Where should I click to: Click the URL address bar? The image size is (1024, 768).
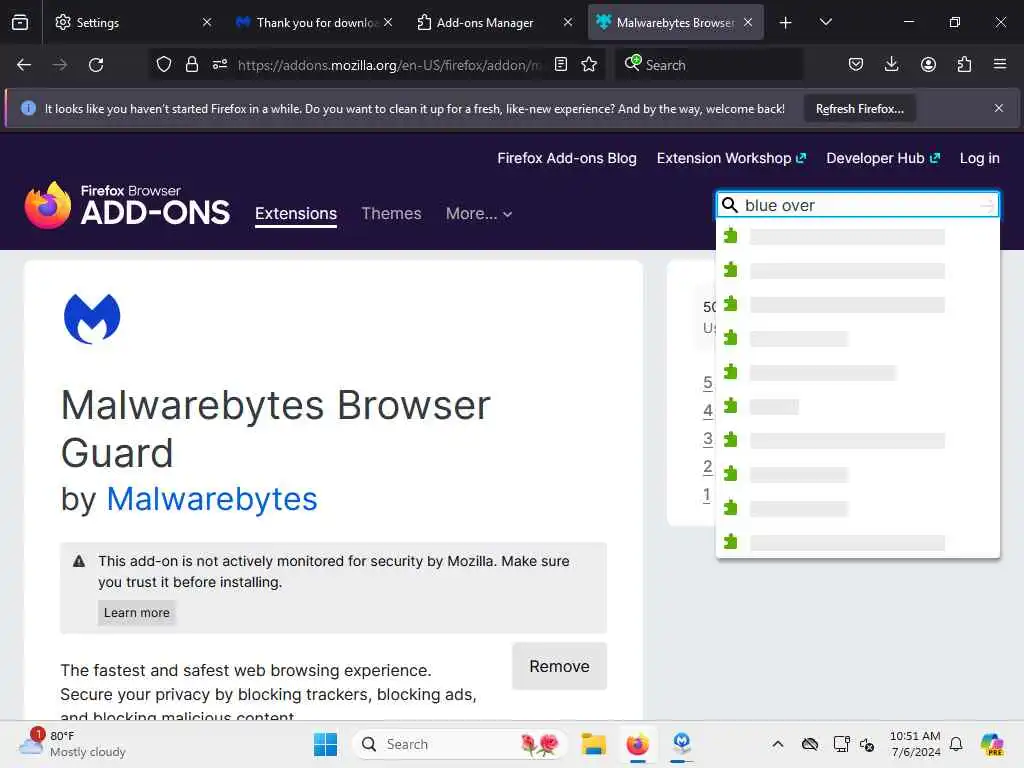389,65
